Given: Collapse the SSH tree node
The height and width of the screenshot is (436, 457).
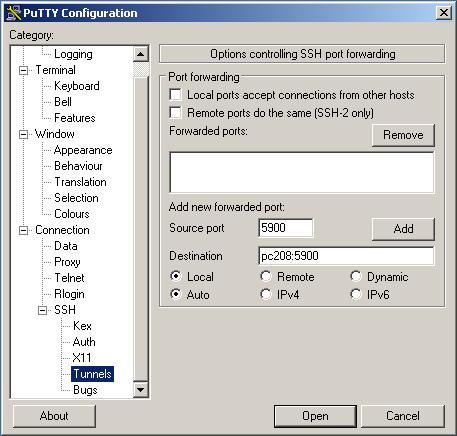Looking at the screenshot, I should (x=42, y=310).
